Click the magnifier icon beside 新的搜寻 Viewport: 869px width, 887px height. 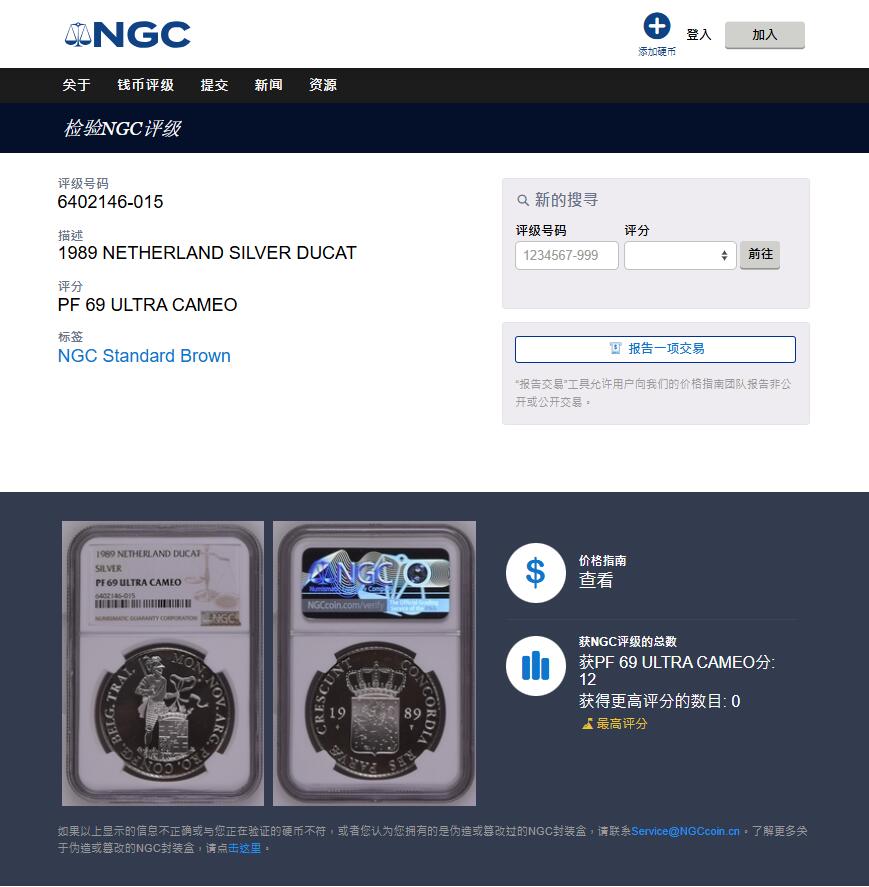click(x=523, y=200)
